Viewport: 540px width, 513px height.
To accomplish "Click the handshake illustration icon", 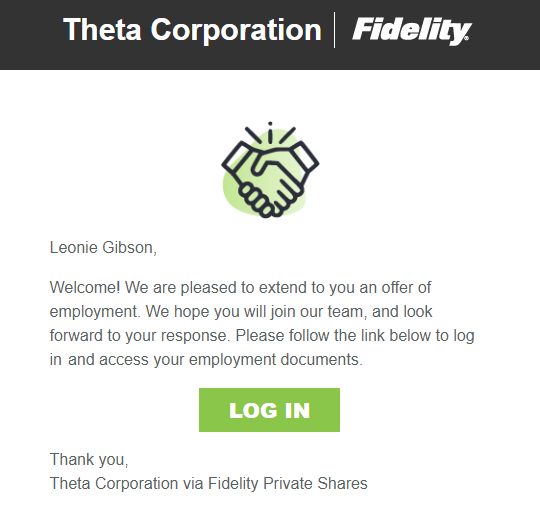I will 270,170.
